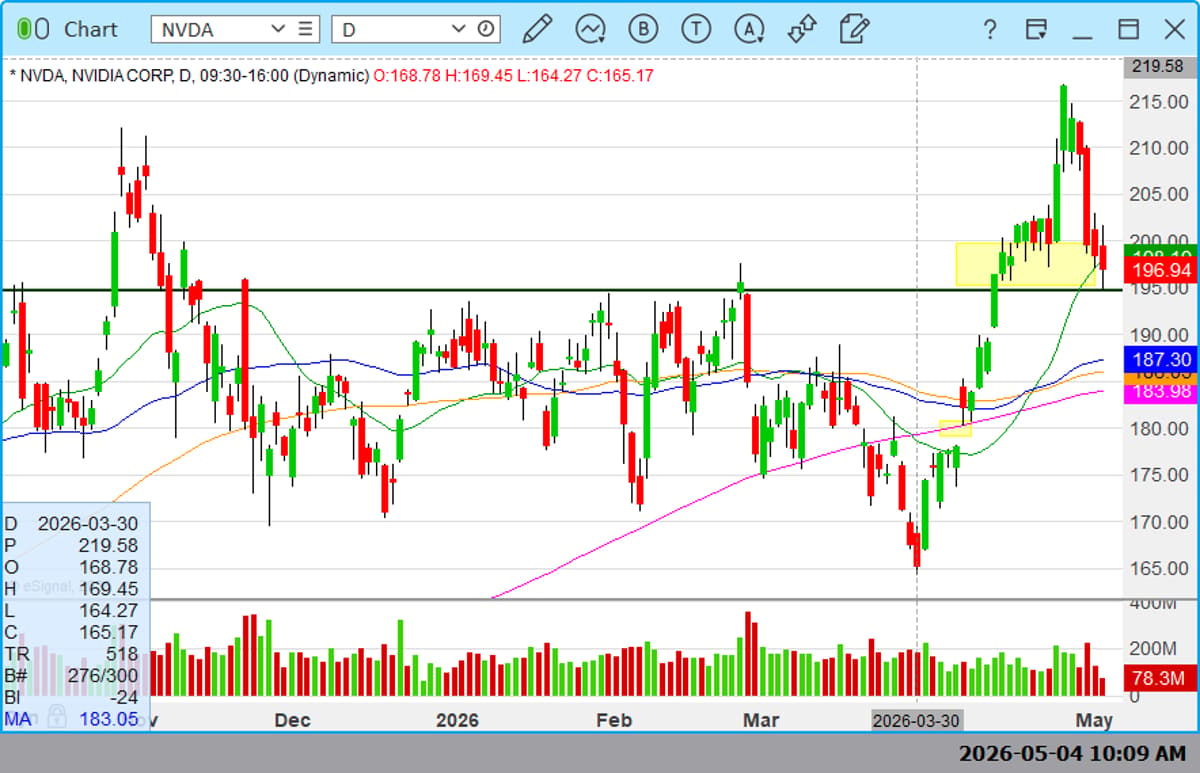The image size is (1200, 773).
Task: Click the H:169.45 value in header
Action: point(478,75)
